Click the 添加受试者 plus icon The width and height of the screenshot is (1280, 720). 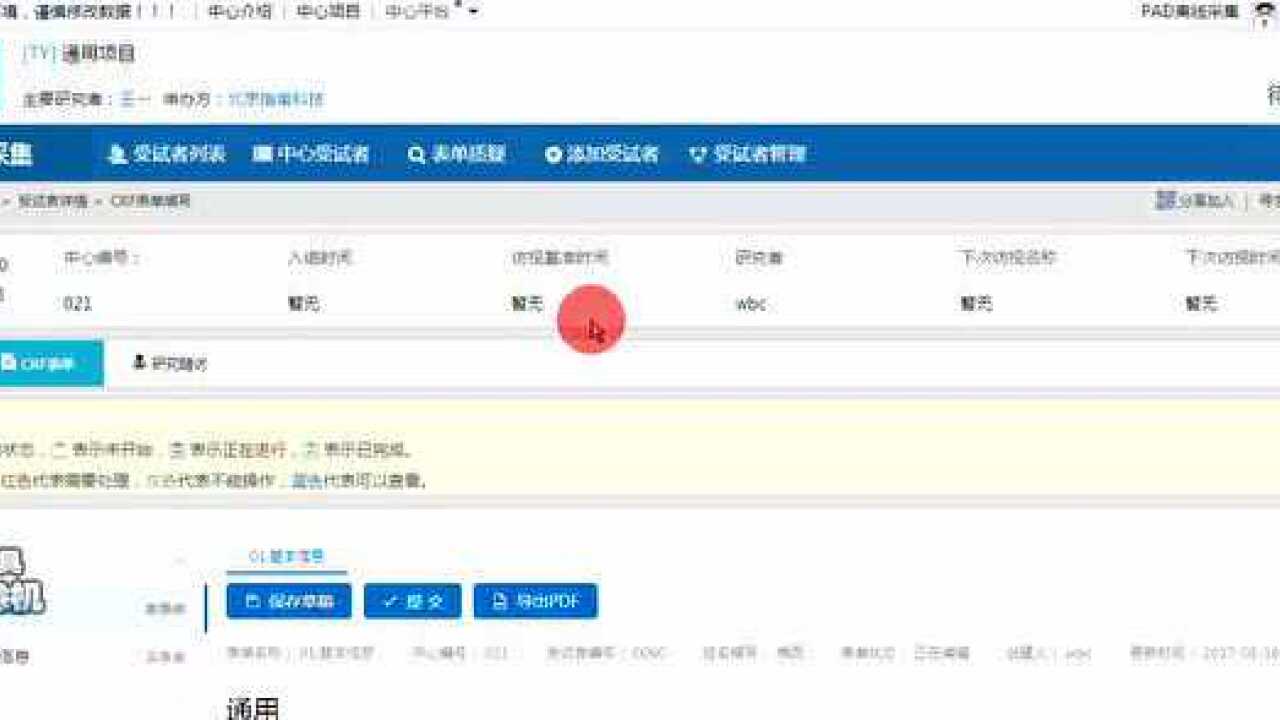click(x=553, y=154)
